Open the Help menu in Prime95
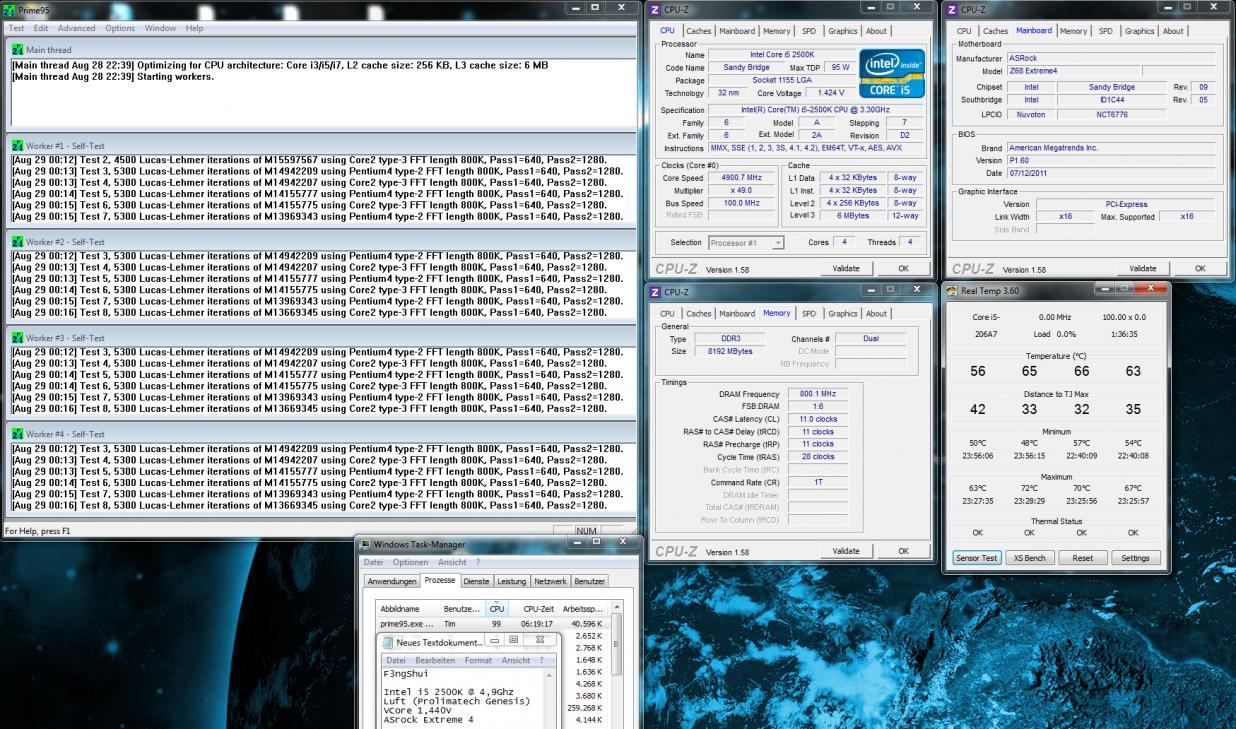The height and width of the screenshot is (729, 1236). point(194,28)
